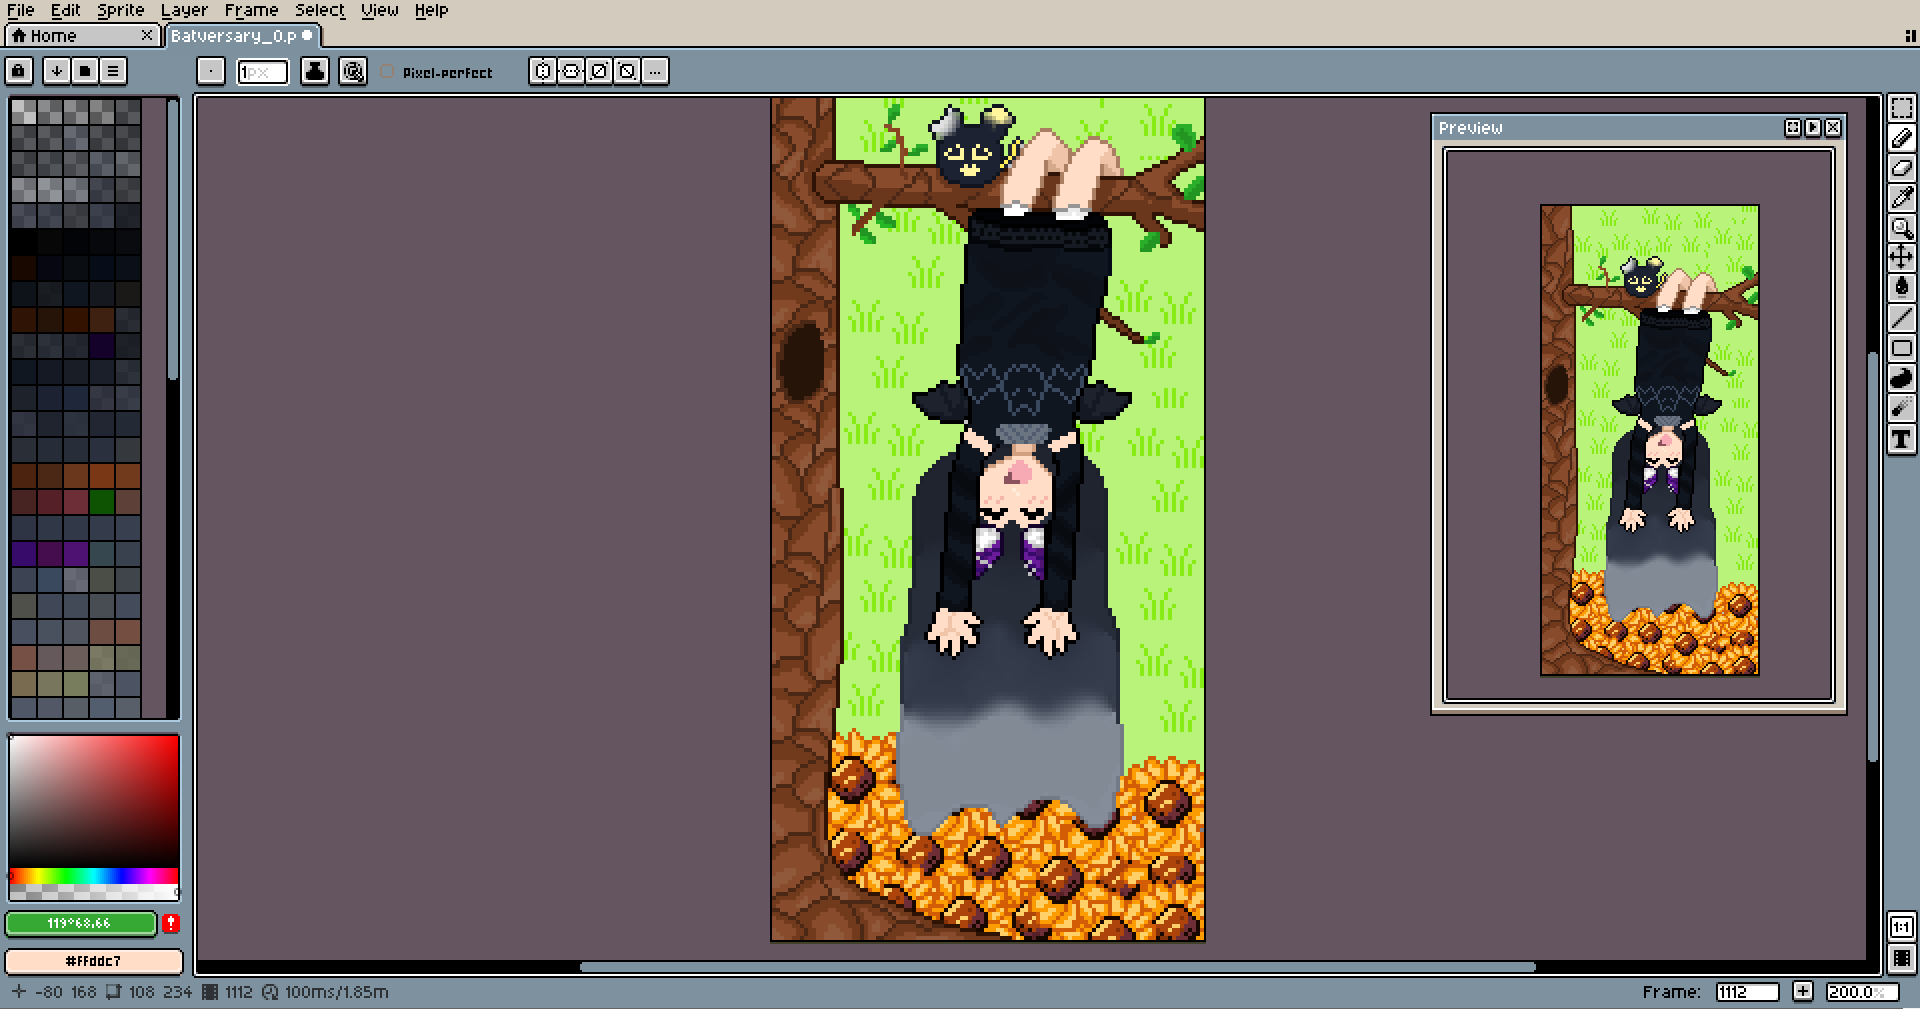Image resolution: width=1920 pixels, height=1009 pixels.
Task: Choose the Line tool
Action: click(x=1901, y=318)
